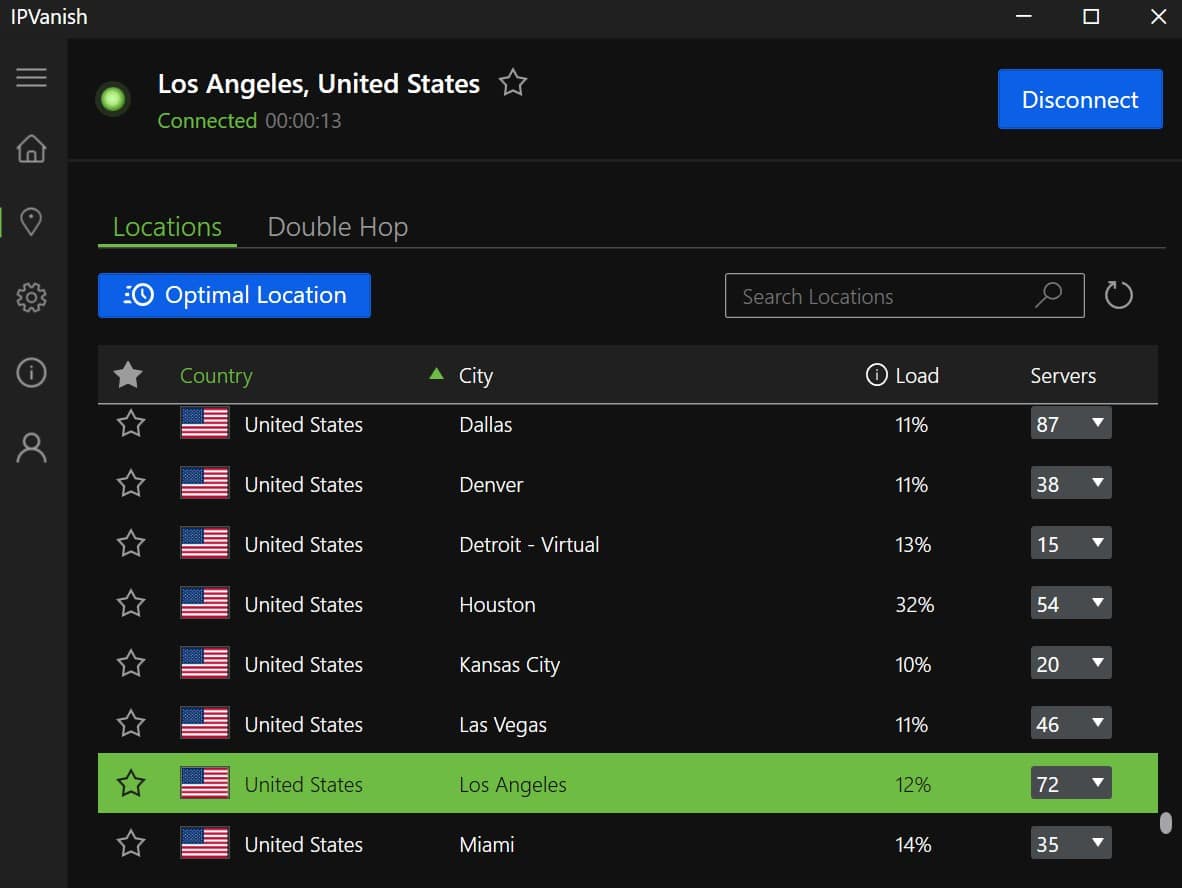The width and height of the screenshot is (1182, 888).
Task: Close the IPVanish window
Action: (1158, 17)
